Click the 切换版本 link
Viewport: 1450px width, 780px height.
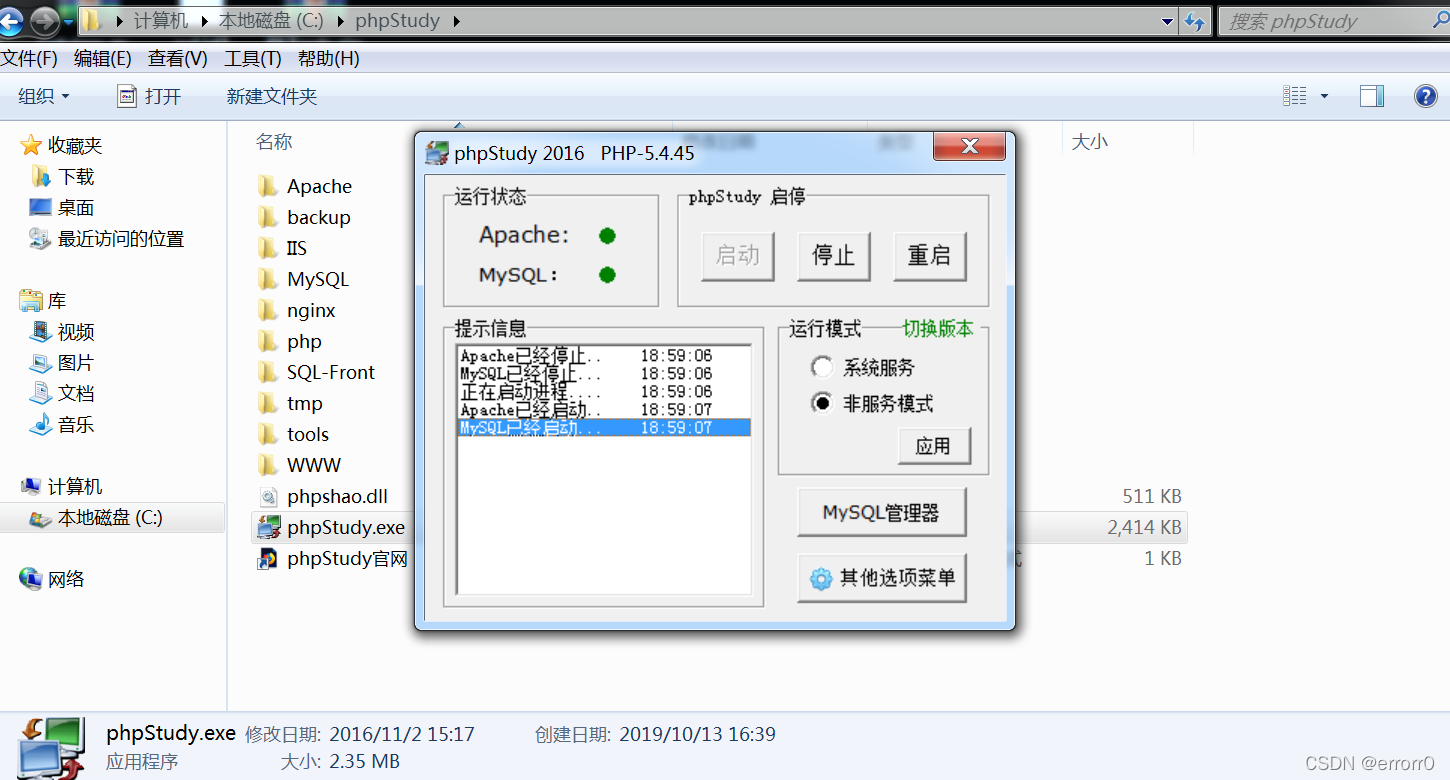coord(938,329)
